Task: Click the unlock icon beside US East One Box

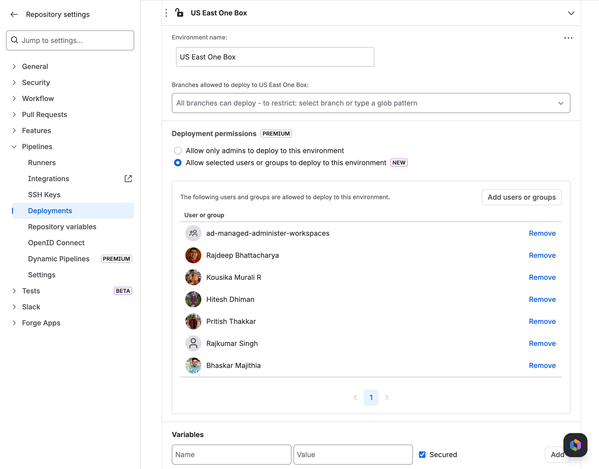Action: [x=179, y=13]
